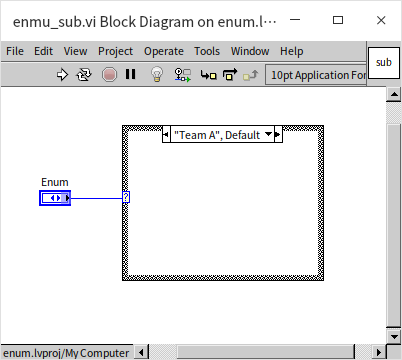Click the horizontal scrollbar right arrow

pyautogui.click(x=379, y=352)
